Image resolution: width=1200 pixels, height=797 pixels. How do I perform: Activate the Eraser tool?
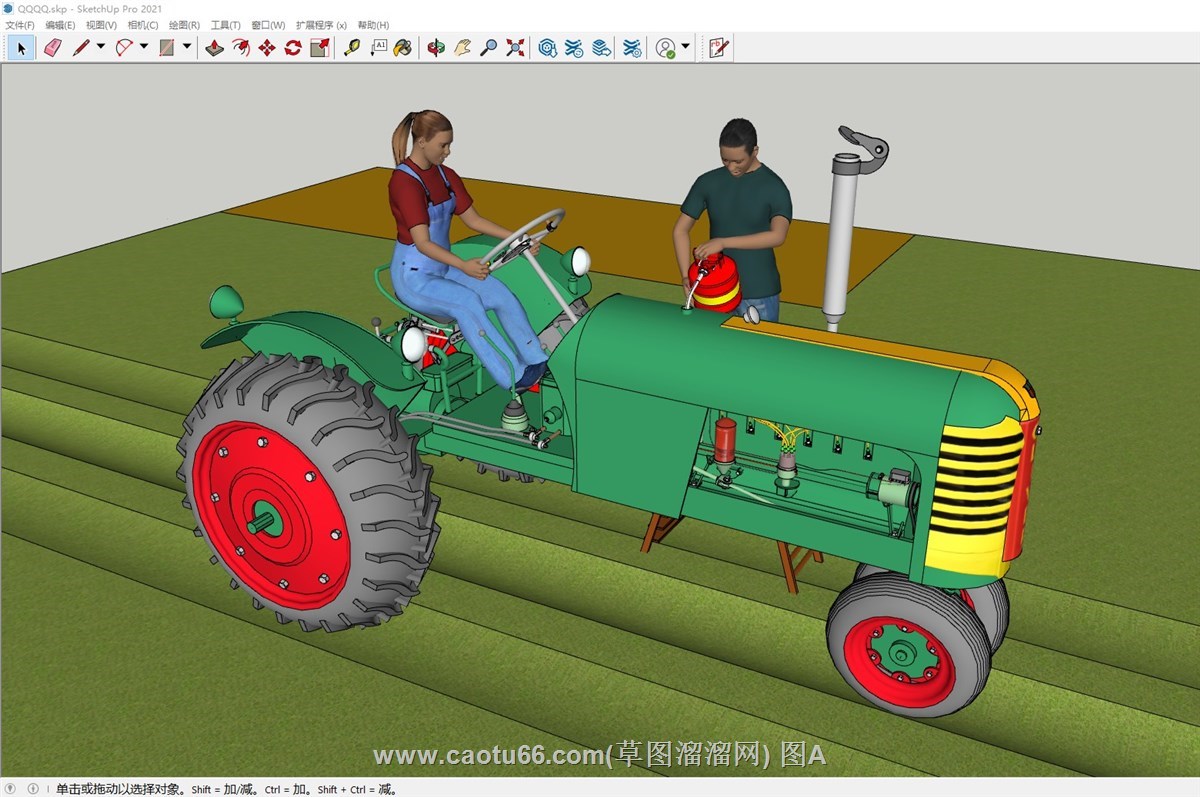coord(53,47)
